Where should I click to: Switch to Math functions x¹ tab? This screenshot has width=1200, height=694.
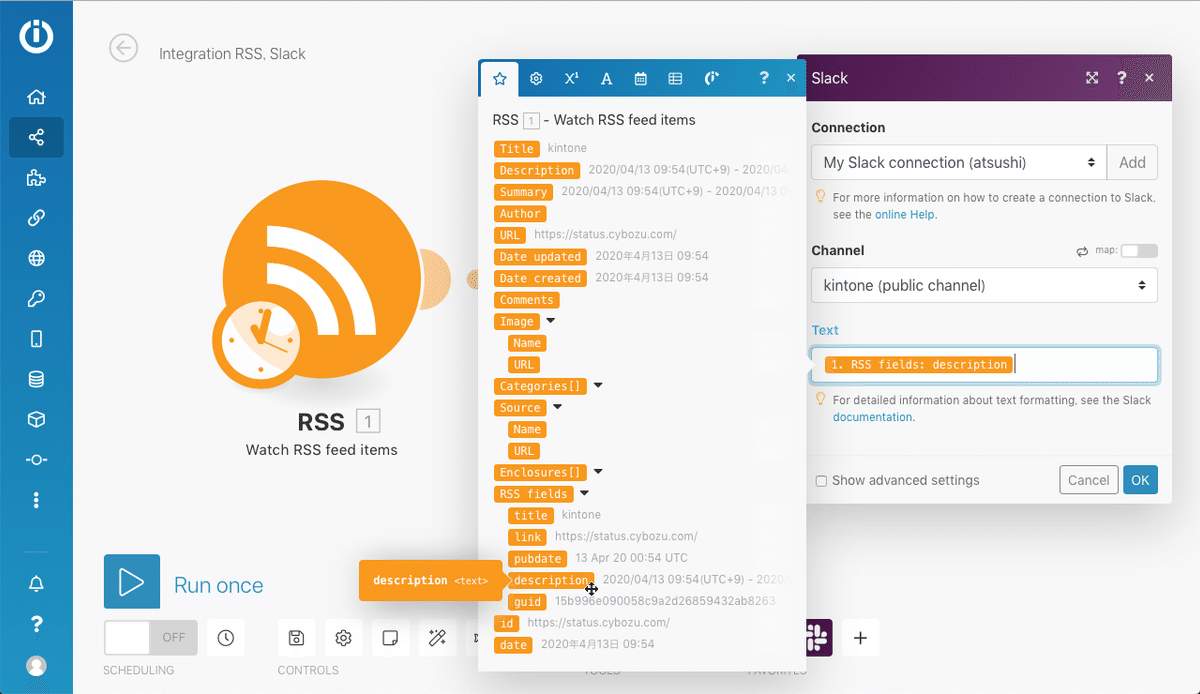tap(571, 78)
